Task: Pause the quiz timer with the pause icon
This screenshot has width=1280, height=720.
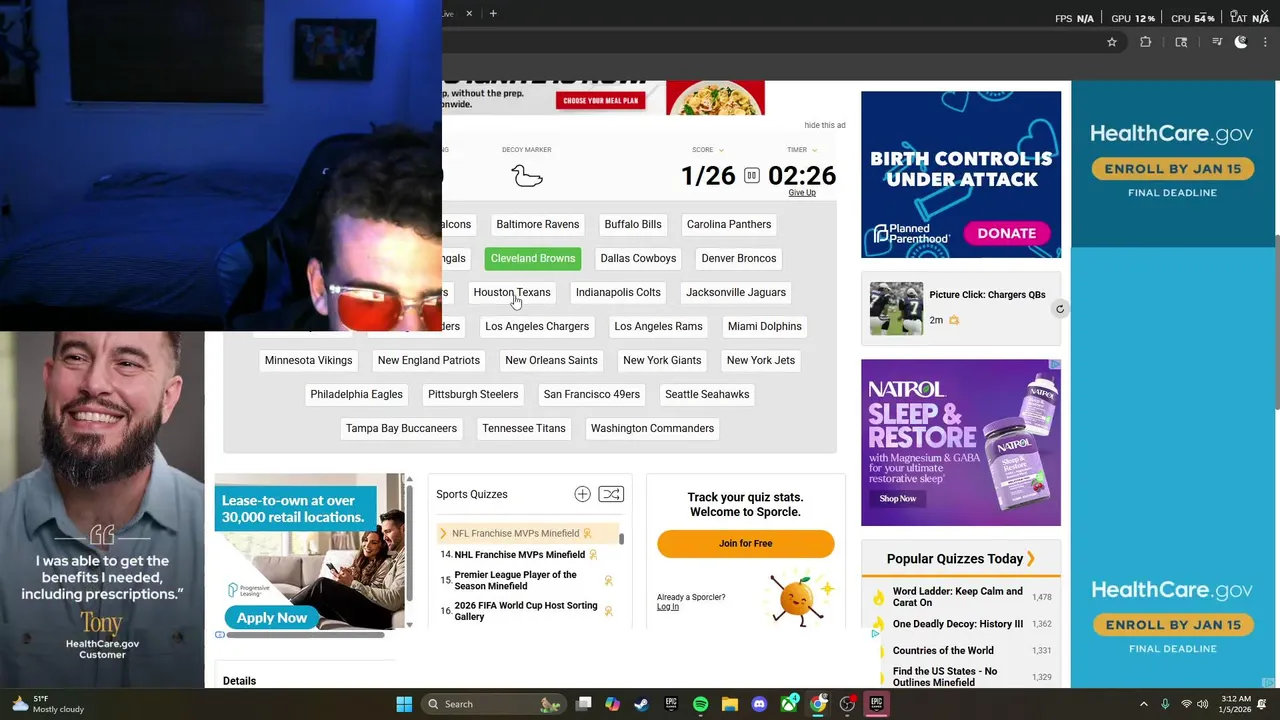Action: coord(752,176)
